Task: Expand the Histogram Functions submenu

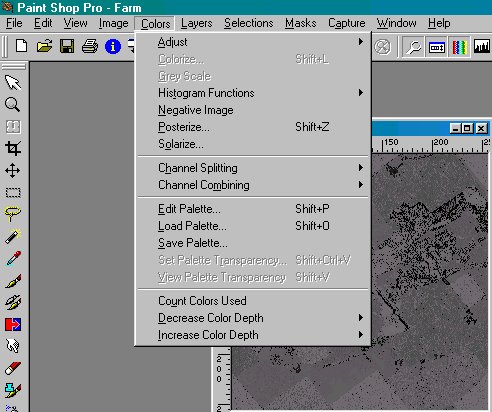Action: coord(253,93)
